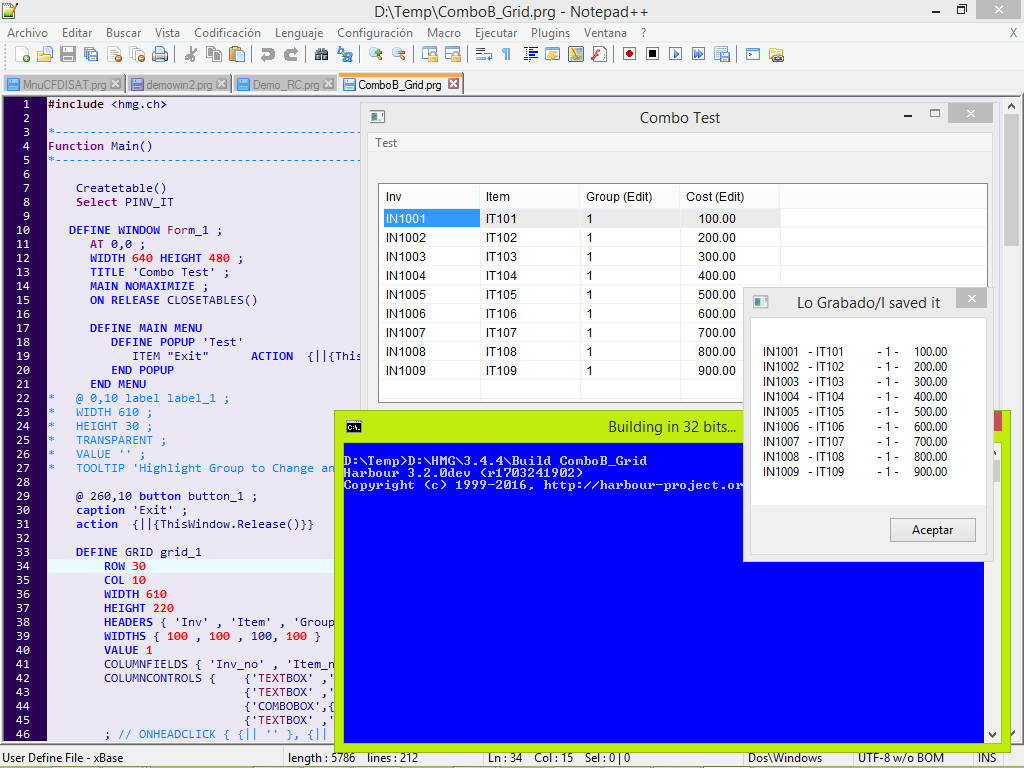Viewport: 1024px width, 768px height.
Task: Open Find with the binoculars icon
Action: 321,54
